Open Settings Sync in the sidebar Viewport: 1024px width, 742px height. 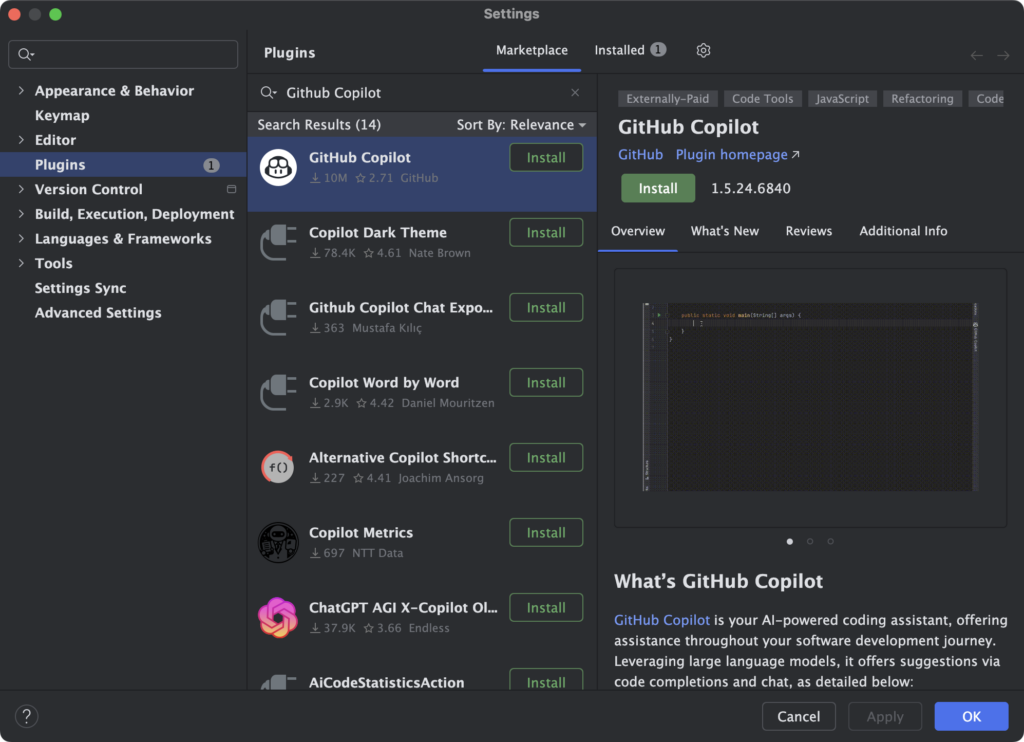point(80,288)
